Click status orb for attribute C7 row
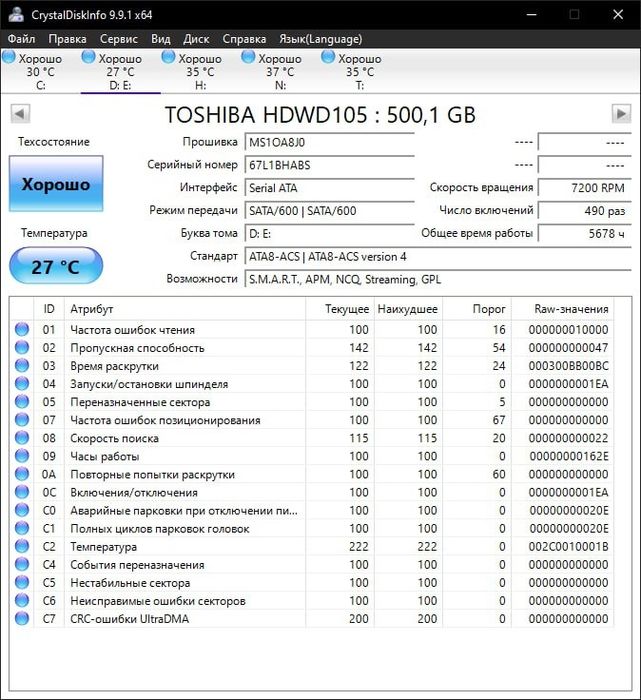The height and width of the screenshot is (700, 641). click(22, 619)
